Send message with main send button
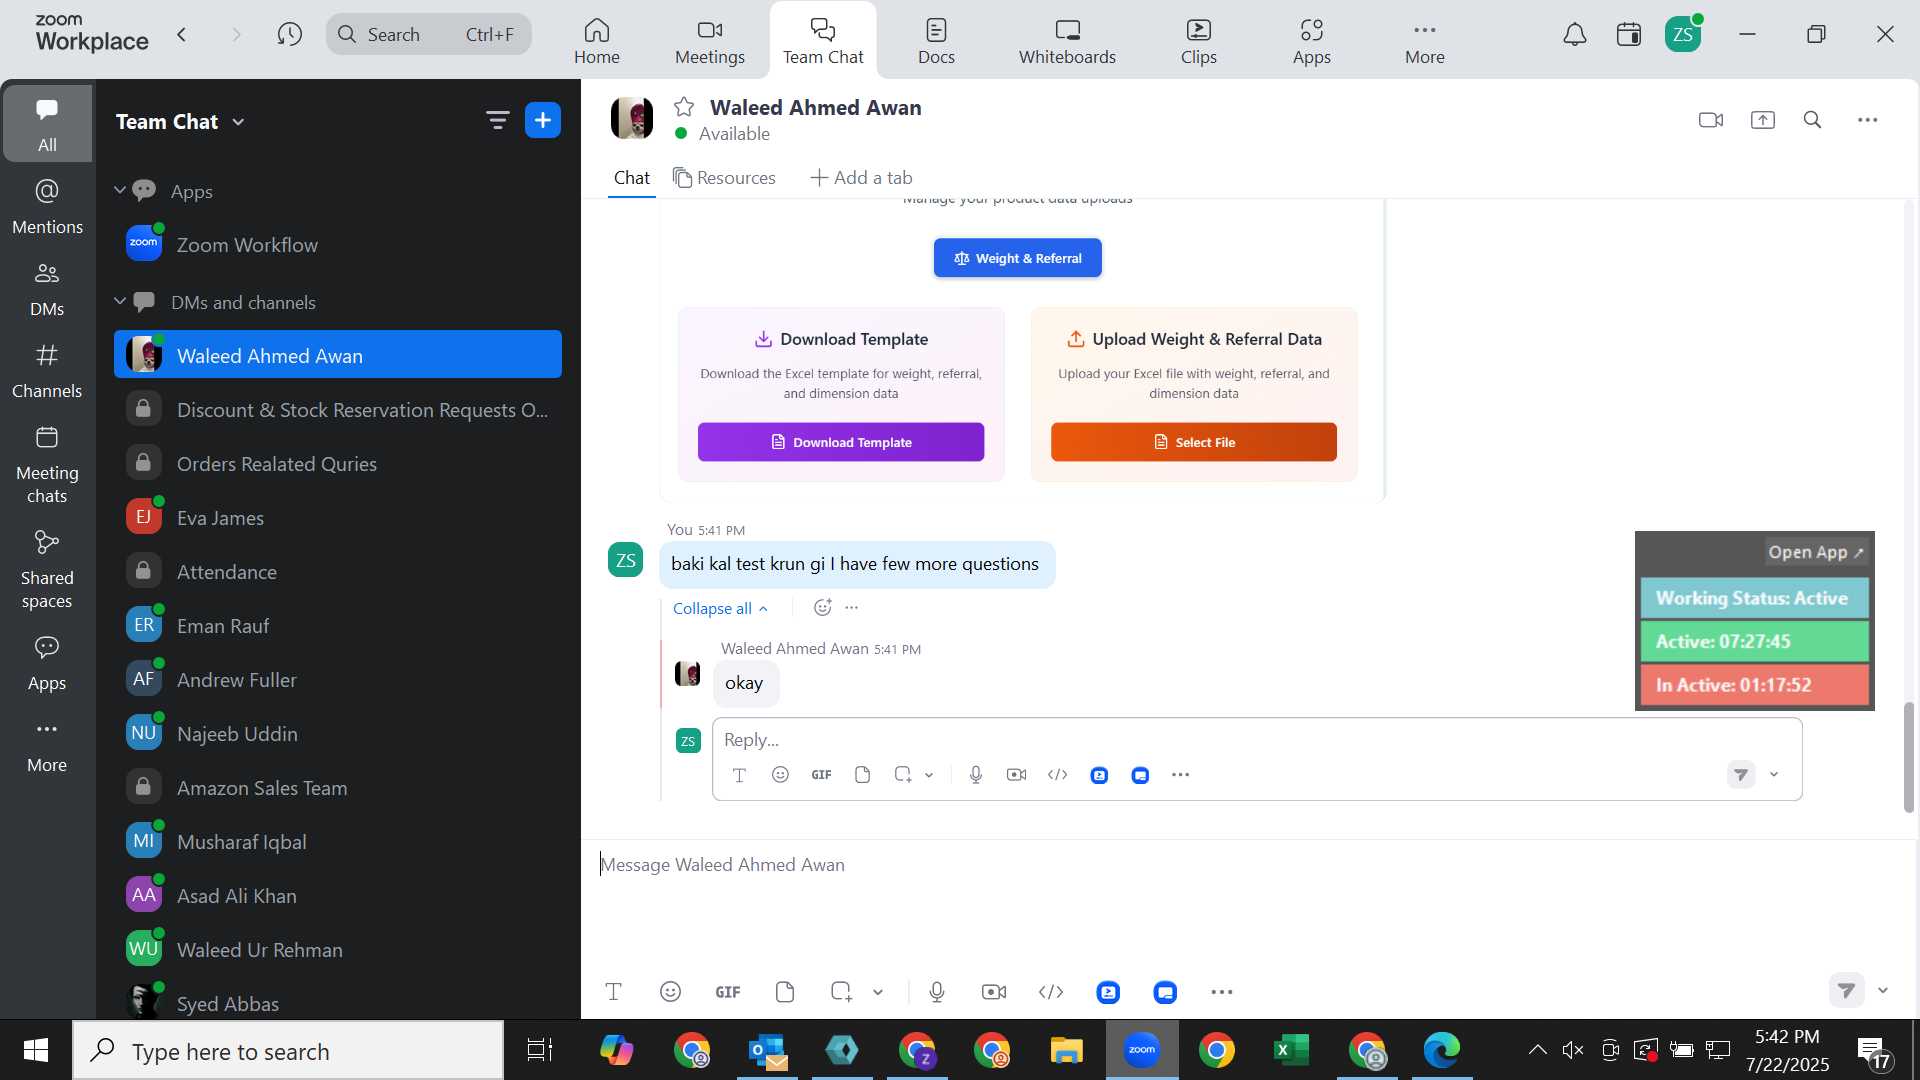The height and width of the screenshot is (1080, 1920). (1847, 991)
